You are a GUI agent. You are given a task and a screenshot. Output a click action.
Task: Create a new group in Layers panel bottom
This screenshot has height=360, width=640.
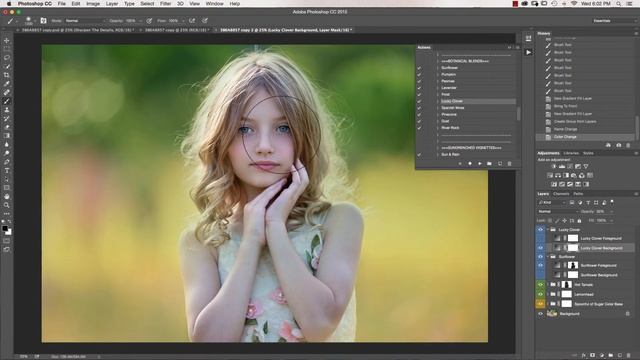611,356
